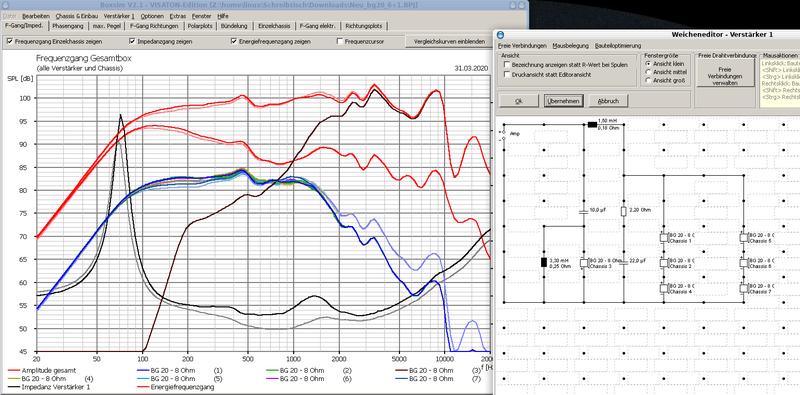Click the Übernehmen button

(563, 101)
